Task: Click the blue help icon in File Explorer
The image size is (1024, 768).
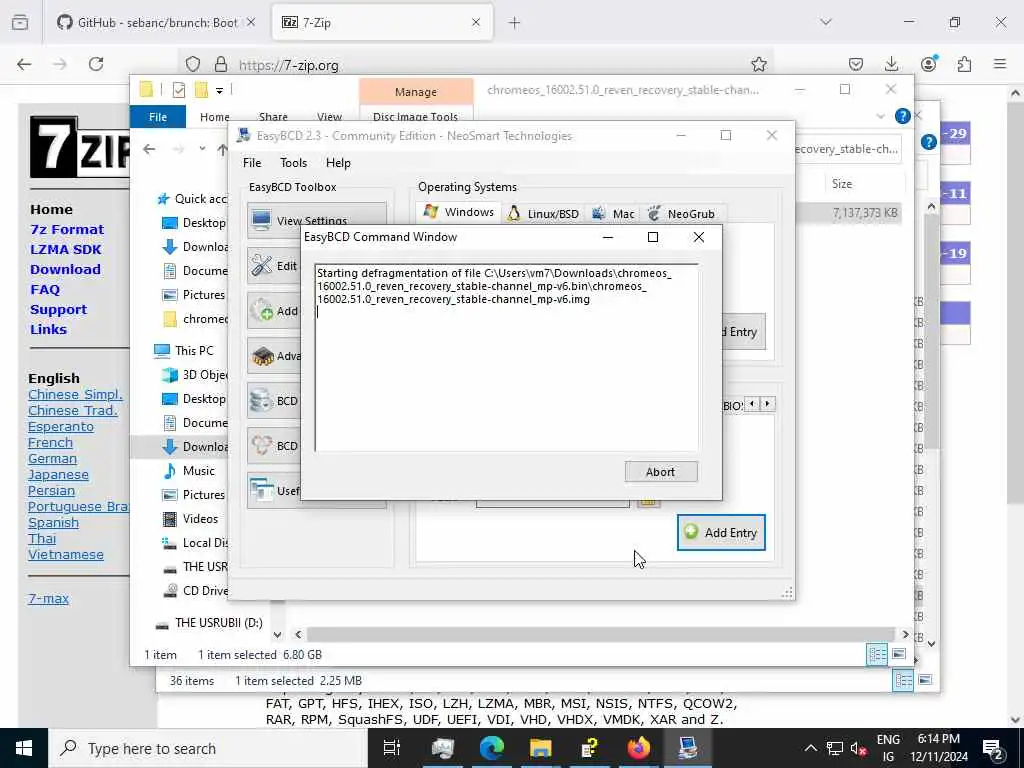Action: click(903, 116)
